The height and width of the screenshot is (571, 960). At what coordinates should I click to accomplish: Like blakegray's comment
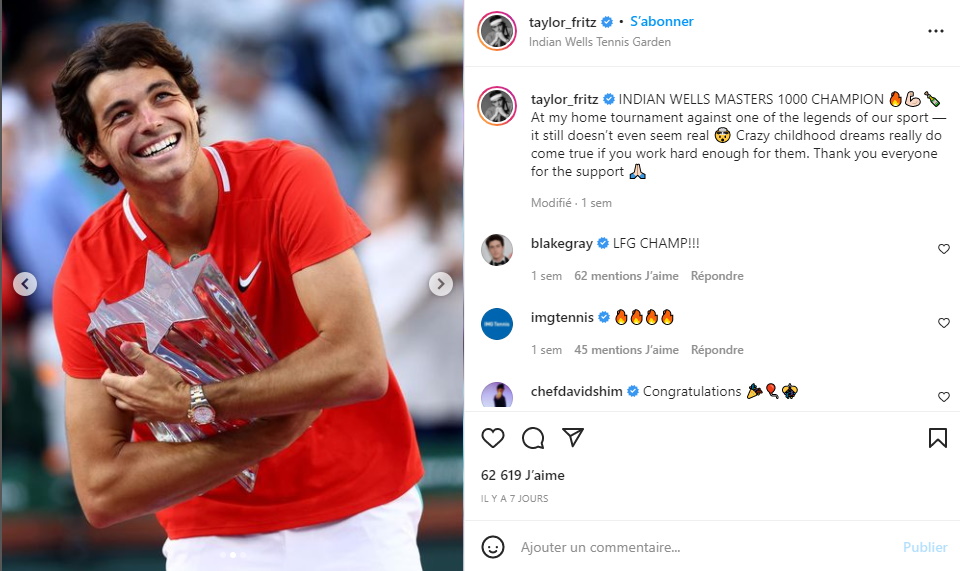pyautogui.click(x=943, y=249)
